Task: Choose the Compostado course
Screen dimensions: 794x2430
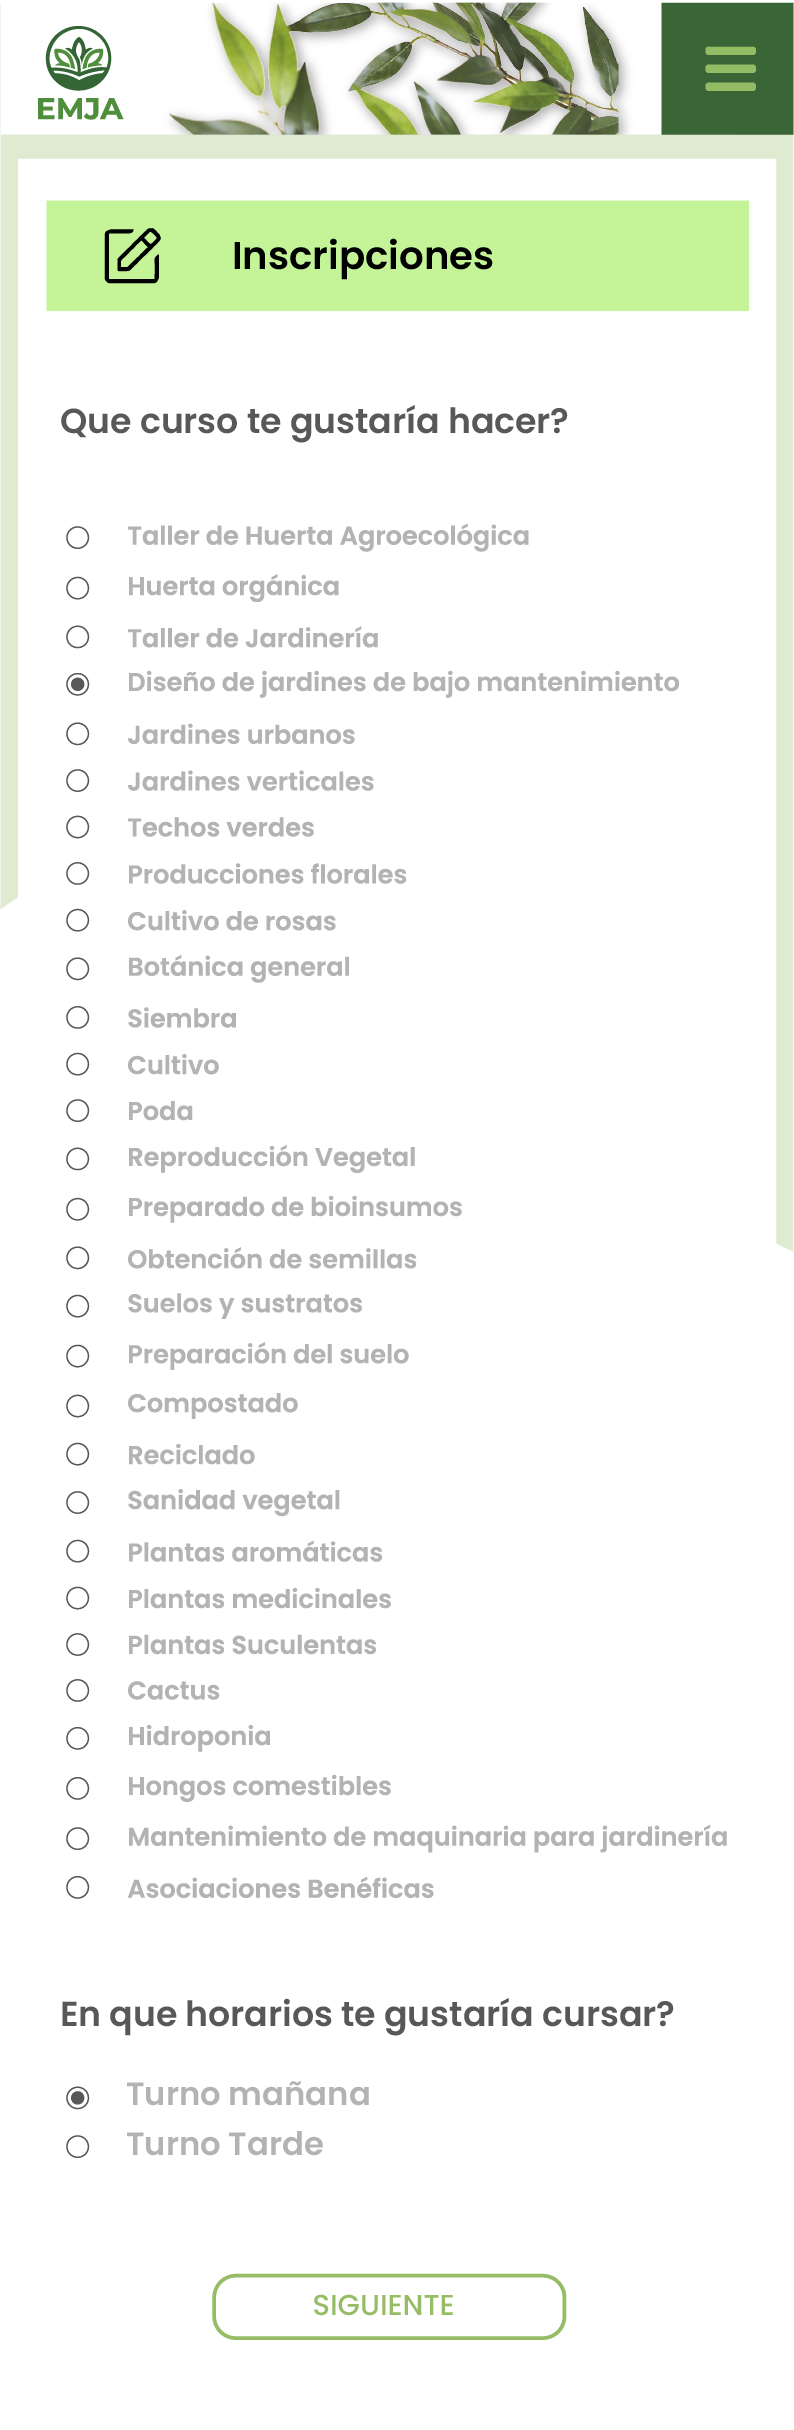Action: pyautogui.click(x=78, y=1405)
